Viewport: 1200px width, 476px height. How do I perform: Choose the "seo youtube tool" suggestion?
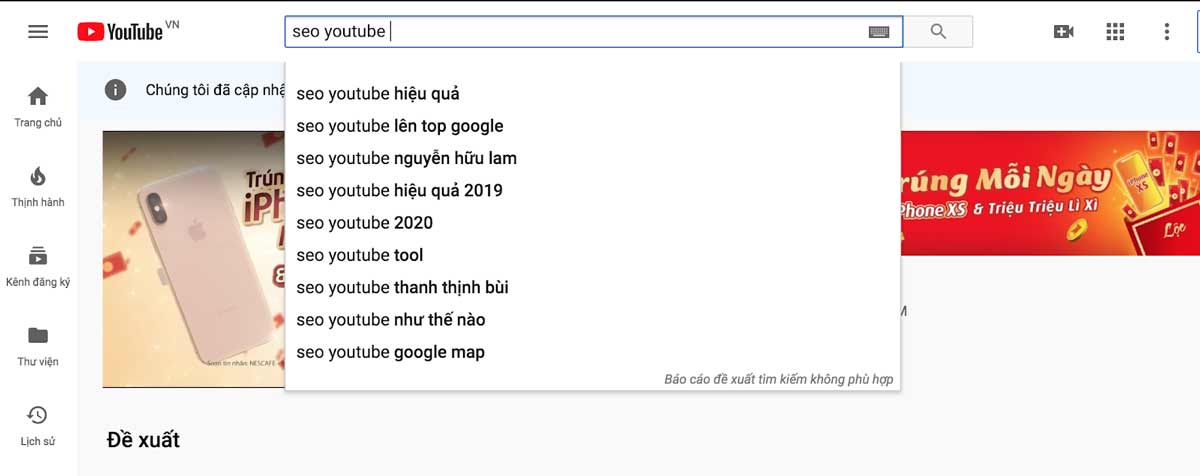click(x=360, y=255)
